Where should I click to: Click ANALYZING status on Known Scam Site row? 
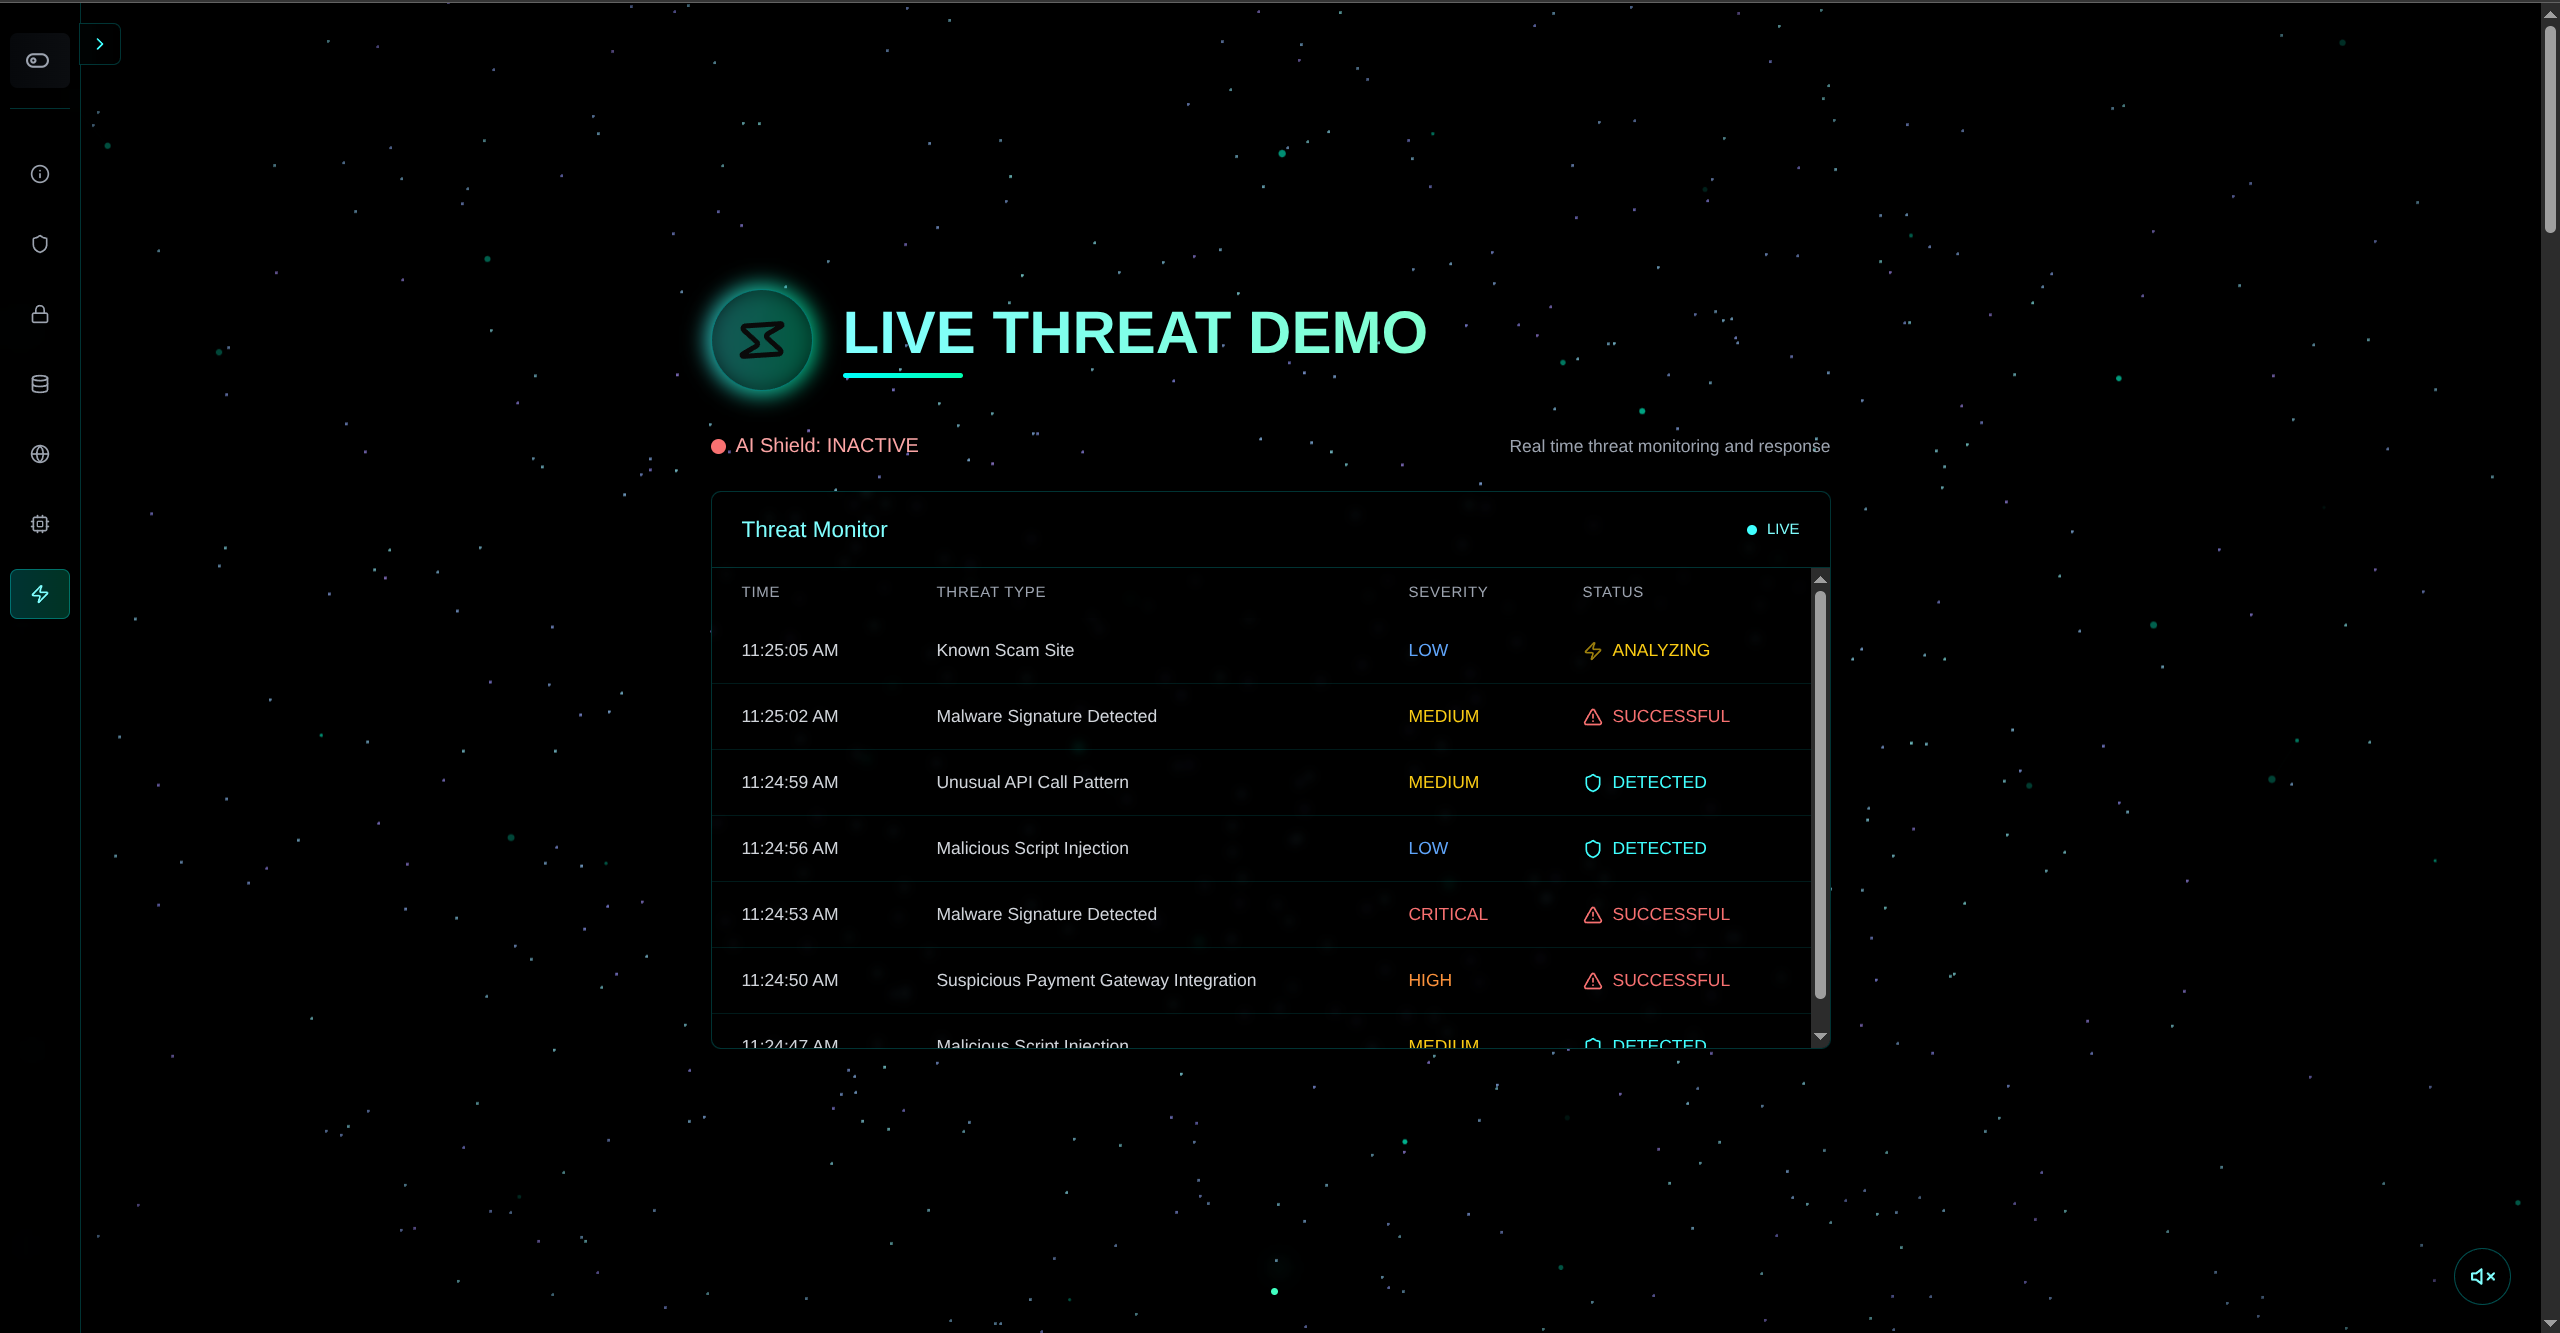tap(1661, 649)
